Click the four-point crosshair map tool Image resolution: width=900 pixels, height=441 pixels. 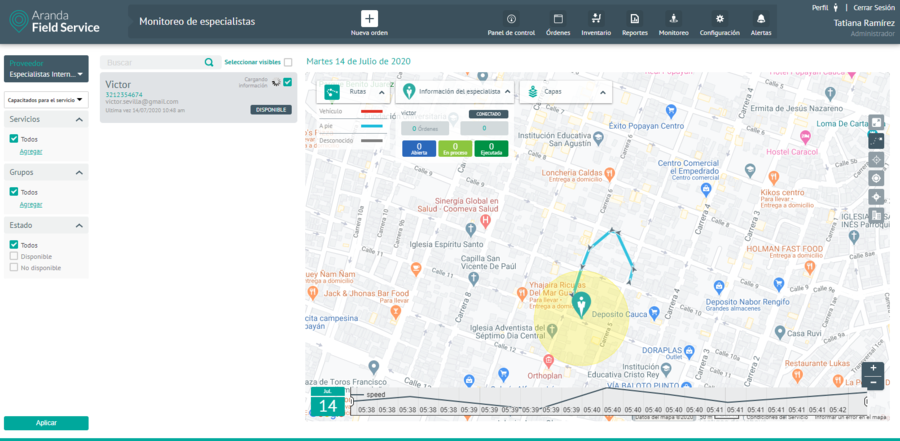[x=876, y=197]
